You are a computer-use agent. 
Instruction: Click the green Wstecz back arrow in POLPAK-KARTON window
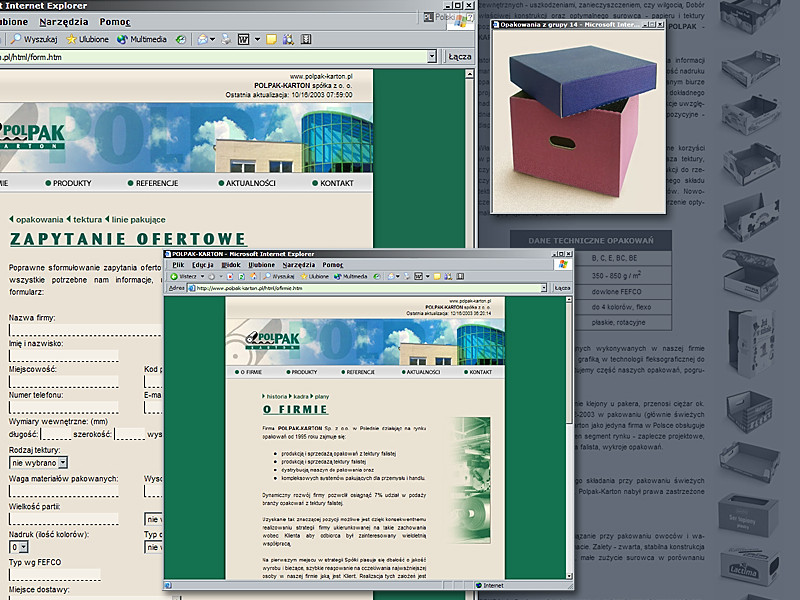click(x=174, y=277)
